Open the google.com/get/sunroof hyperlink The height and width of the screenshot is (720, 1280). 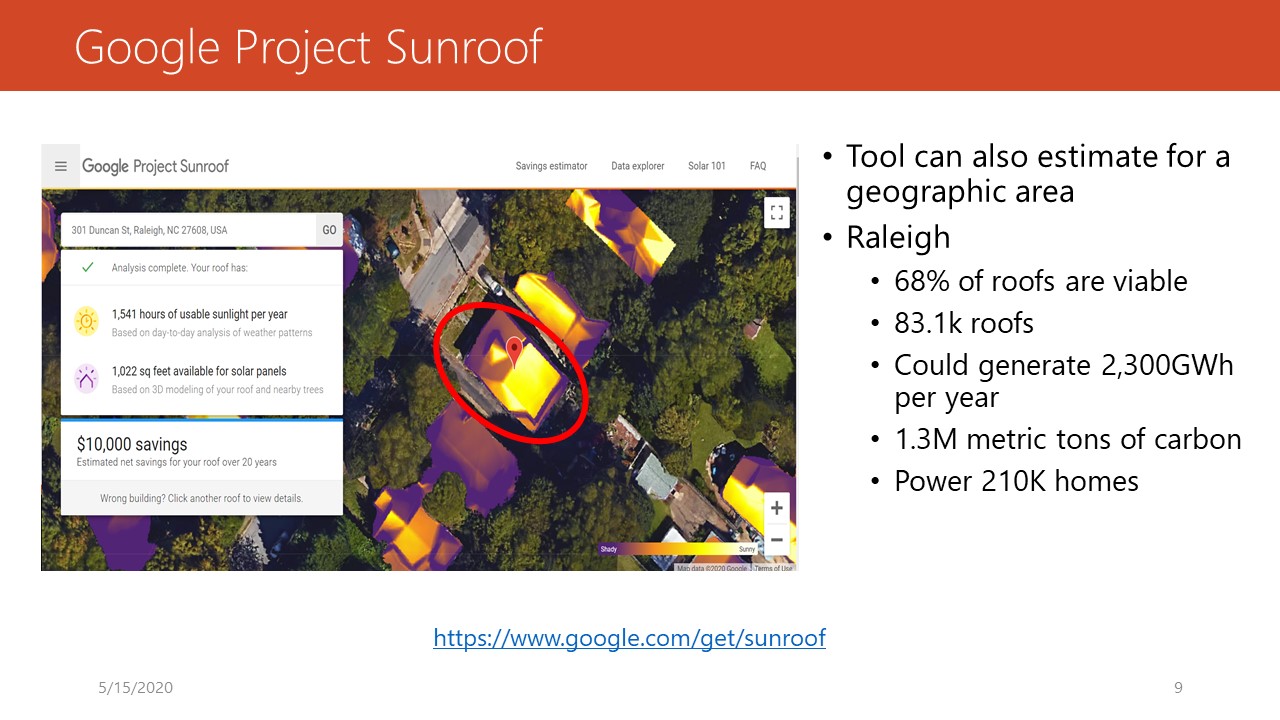click(629, 637)
